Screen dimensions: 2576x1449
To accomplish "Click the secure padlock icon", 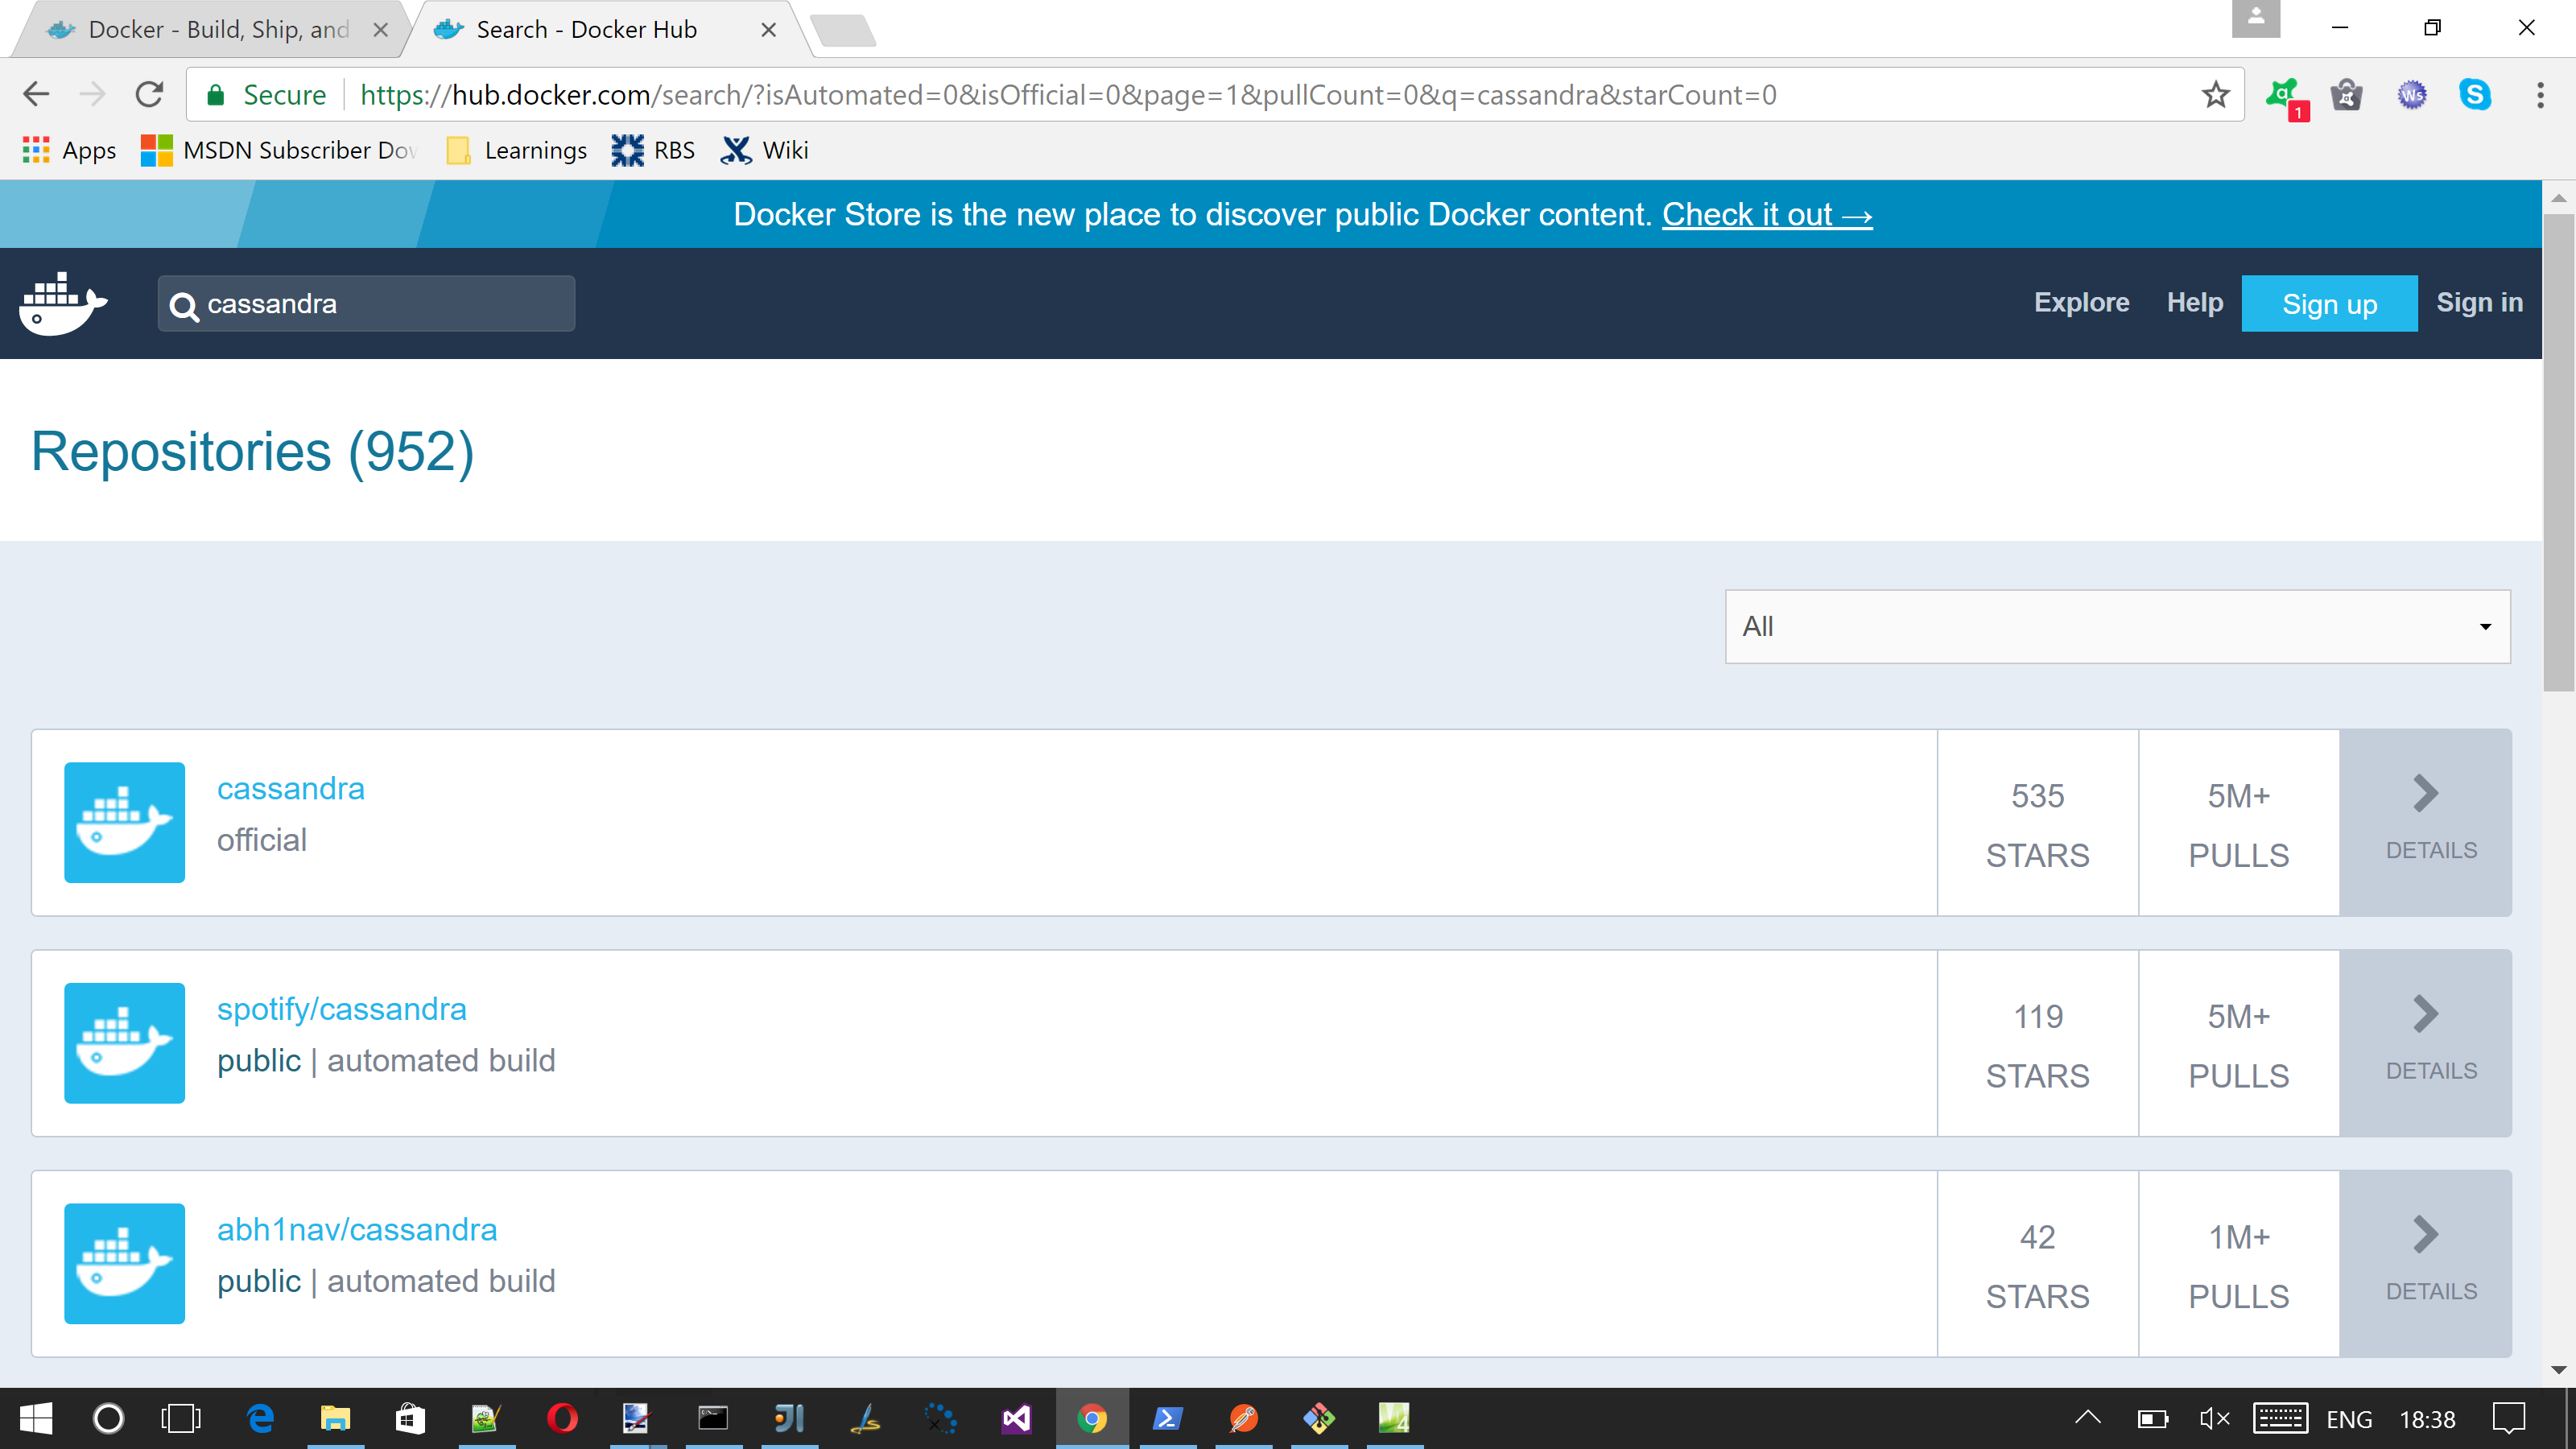I will pyautogui.click(x=215, y=95).
